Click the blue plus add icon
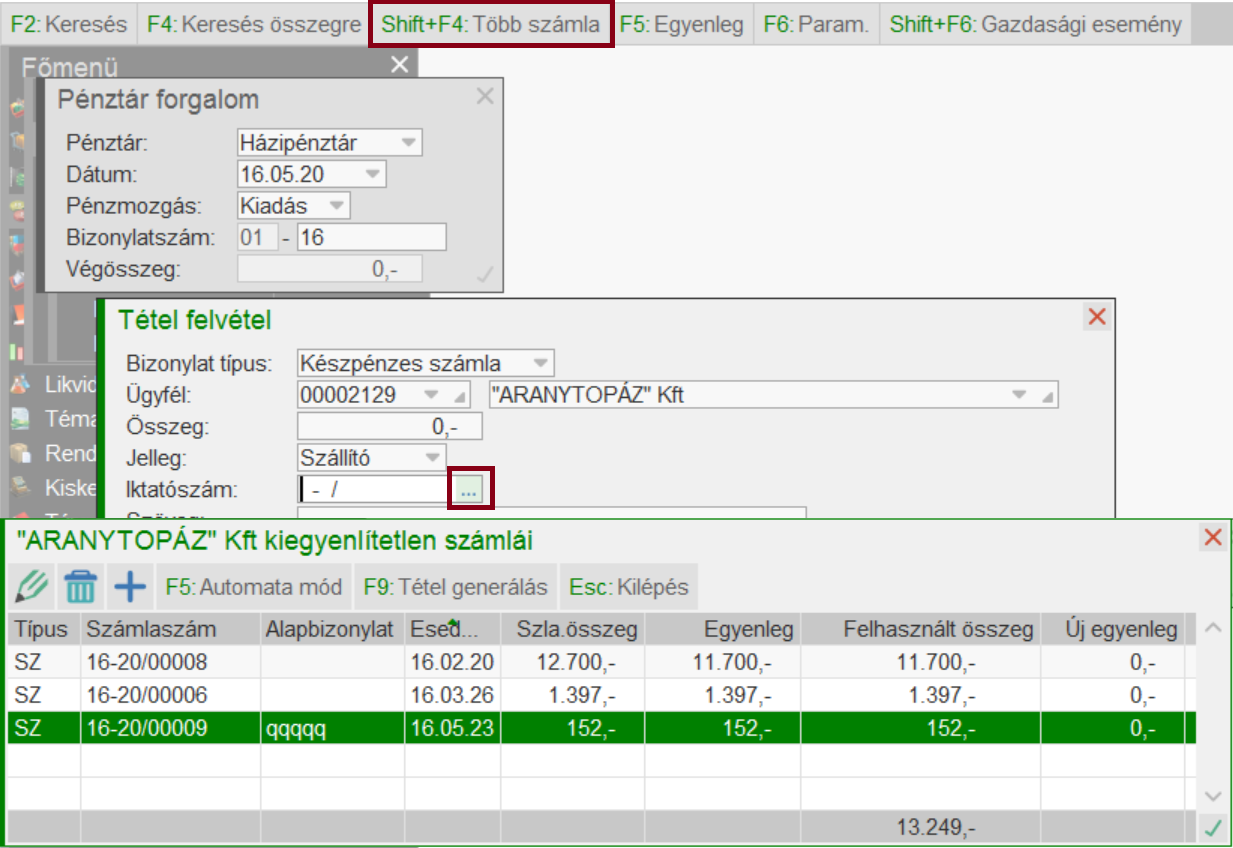 point(129,586)
